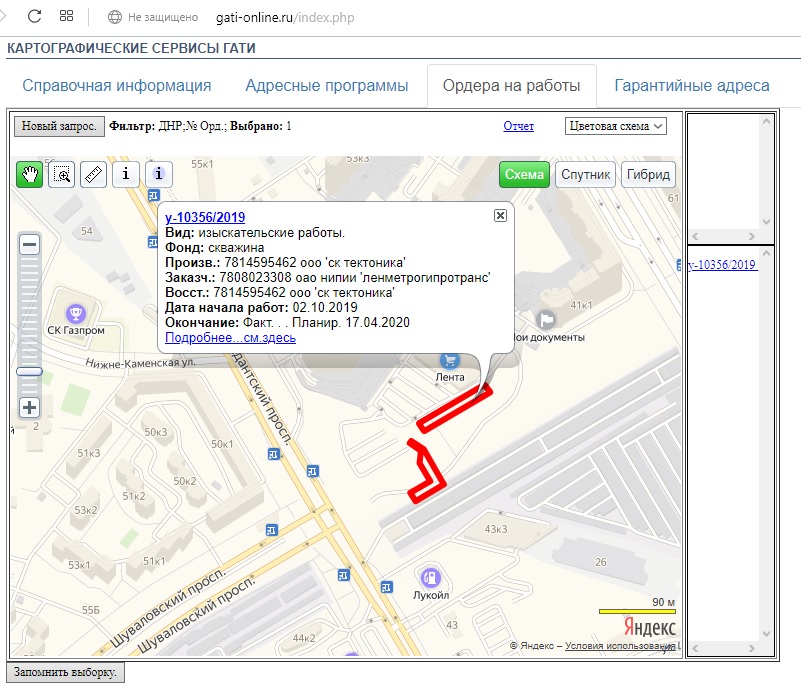Switch map to Спутник view
801x689 pixels.
585,174
